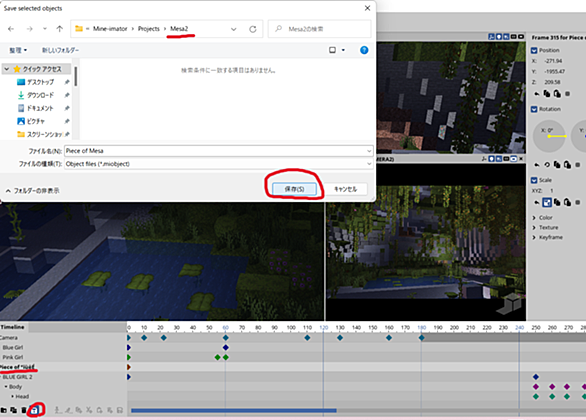Open the blue help icon in save dialog
586x420 pixels.
[x=364, y=50]
